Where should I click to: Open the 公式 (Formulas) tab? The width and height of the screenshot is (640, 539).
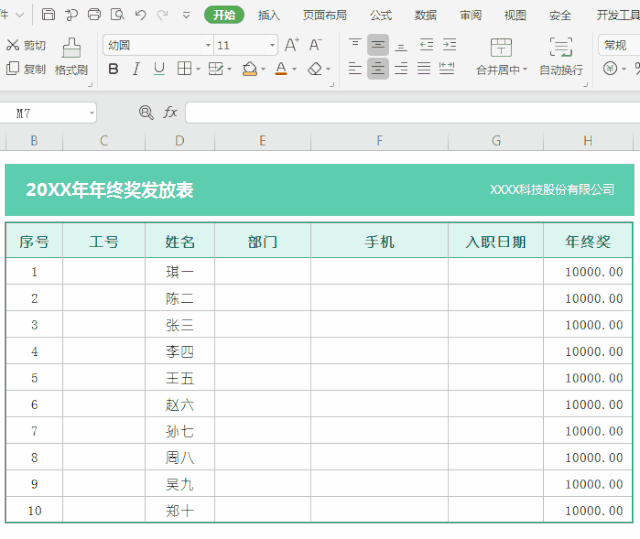tap(380, 15)
